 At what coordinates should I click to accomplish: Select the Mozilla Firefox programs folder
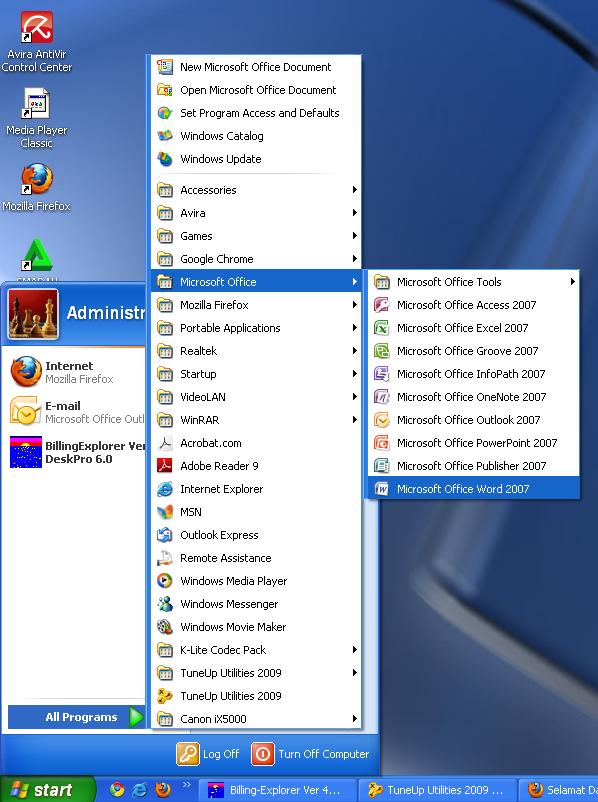(256, 305)
